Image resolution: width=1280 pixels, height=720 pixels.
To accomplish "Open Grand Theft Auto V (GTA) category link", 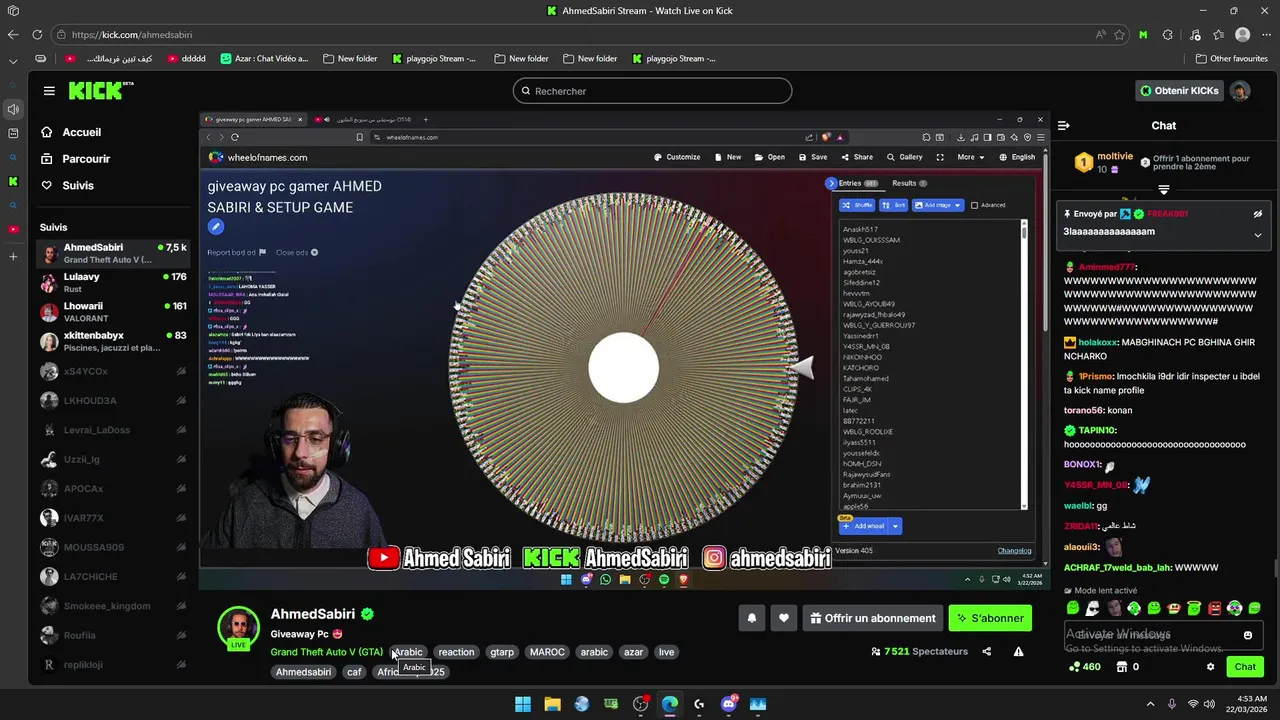I will point(327,652).
